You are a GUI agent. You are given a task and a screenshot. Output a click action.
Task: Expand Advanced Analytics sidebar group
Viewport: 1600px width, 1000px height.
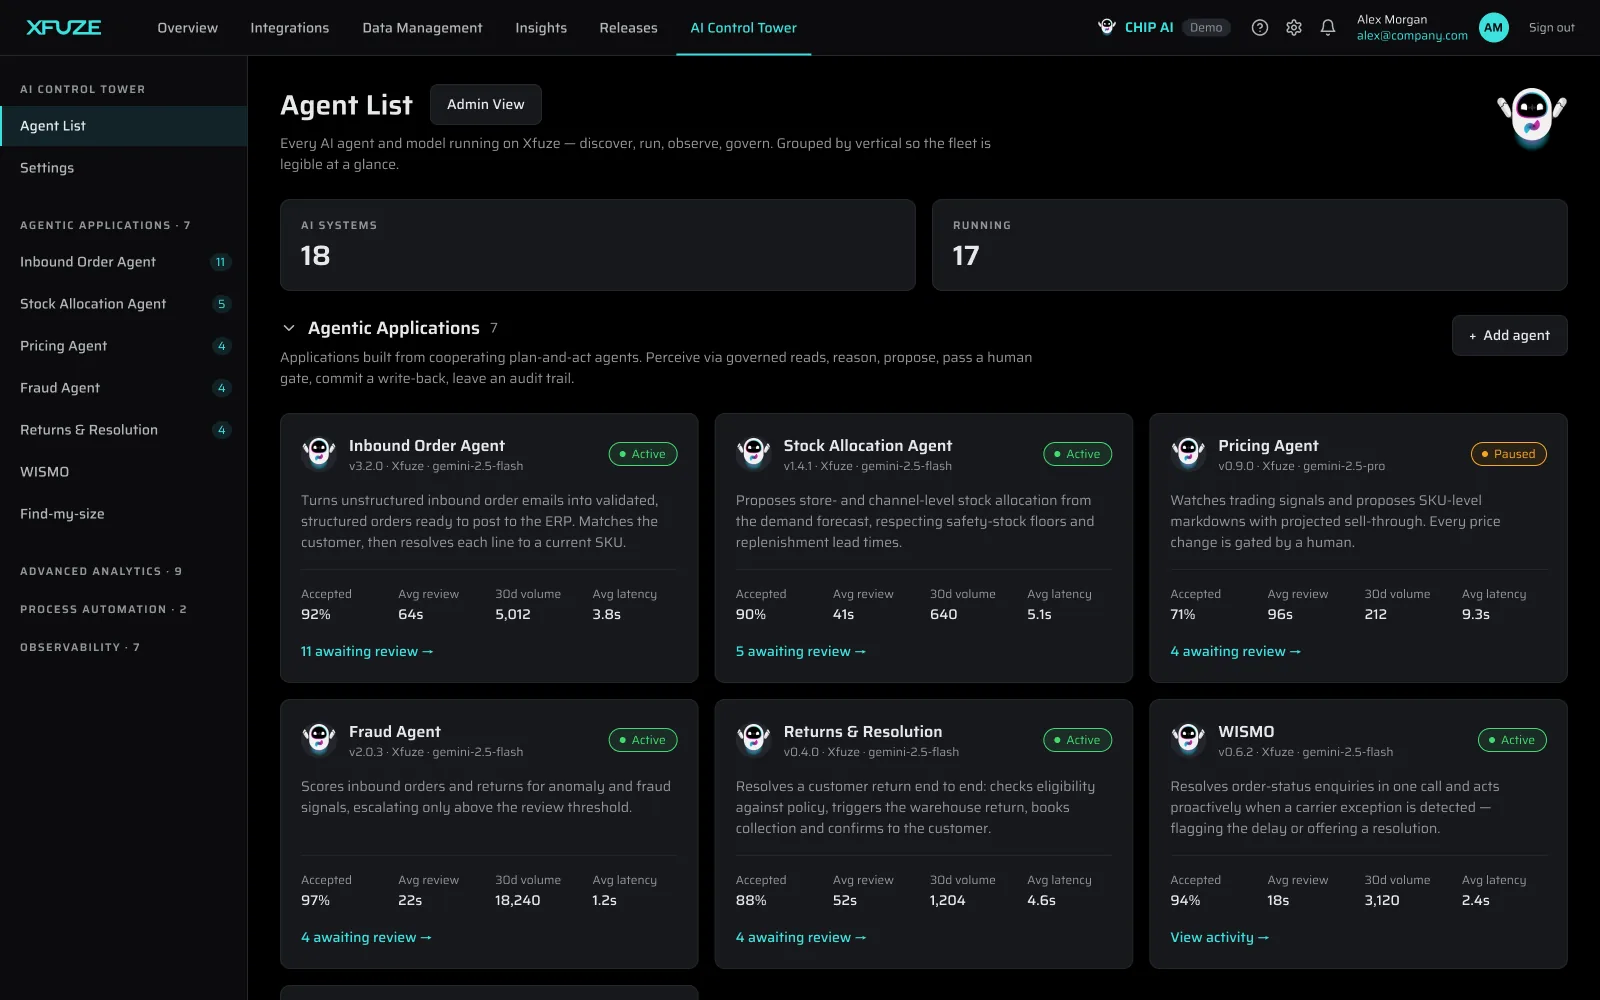101,571
